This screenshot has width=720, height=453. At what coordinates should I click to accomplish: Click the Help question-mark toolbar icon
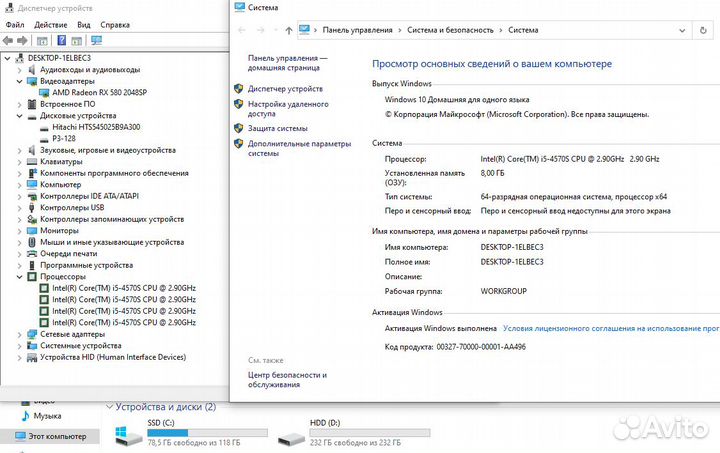(x=62, y=41)
